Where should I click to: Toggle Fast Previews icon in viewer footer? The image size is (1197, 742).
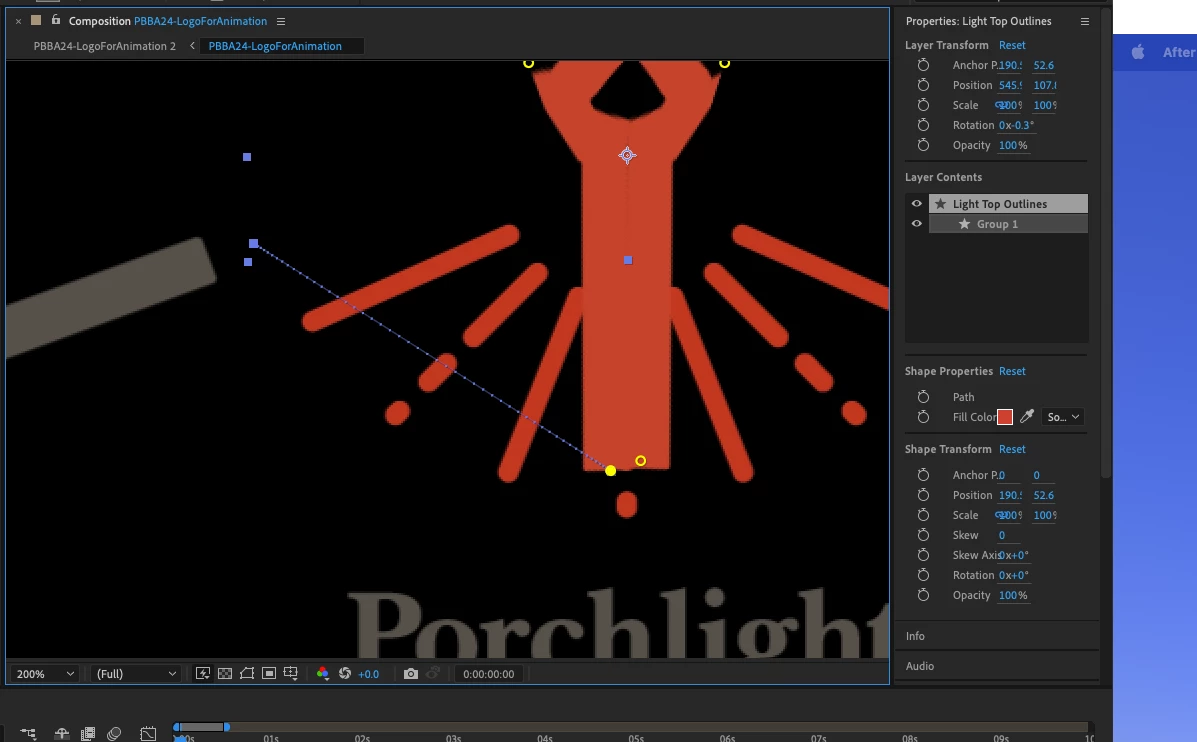(202, 673)
